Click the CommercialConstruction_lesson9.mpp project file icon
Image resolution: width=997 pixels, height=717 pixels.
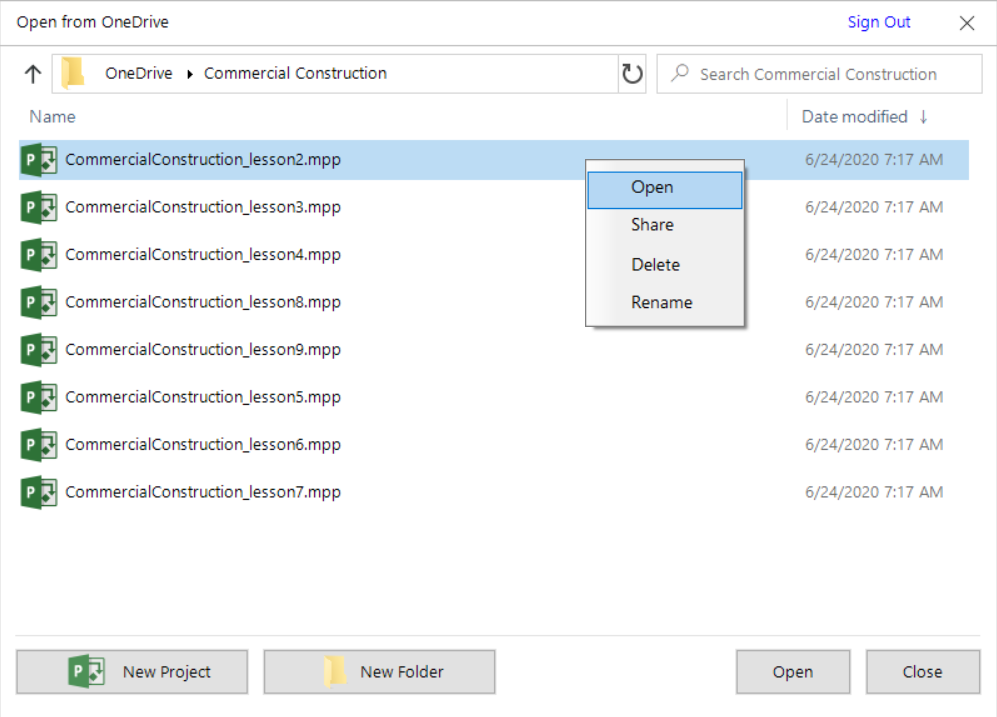pyautogui.click(x=39, y=350)
